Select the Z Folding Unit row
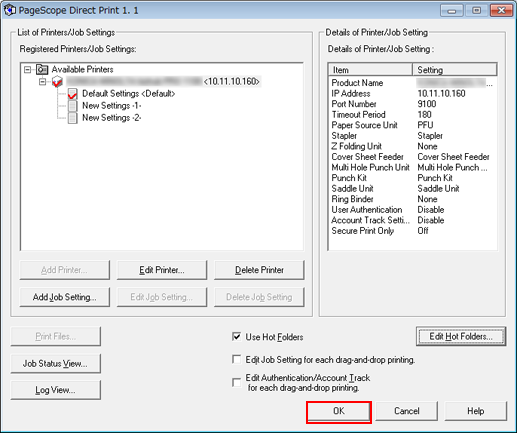Viewport: 517px width, 433px height. (x=412, y=146)
